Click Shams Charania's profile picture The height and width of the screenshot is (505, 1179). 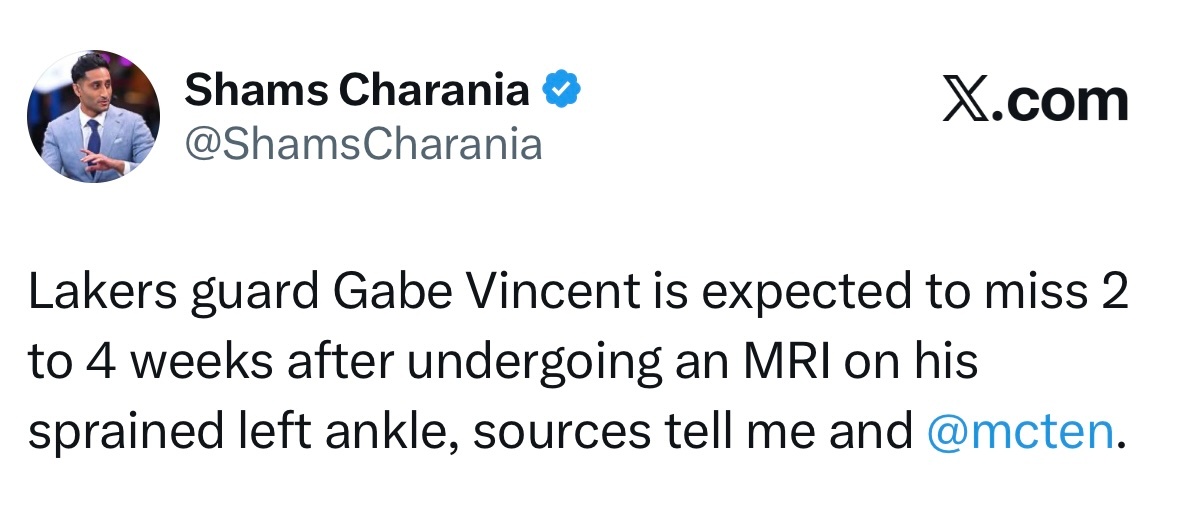tap(94, 116)
